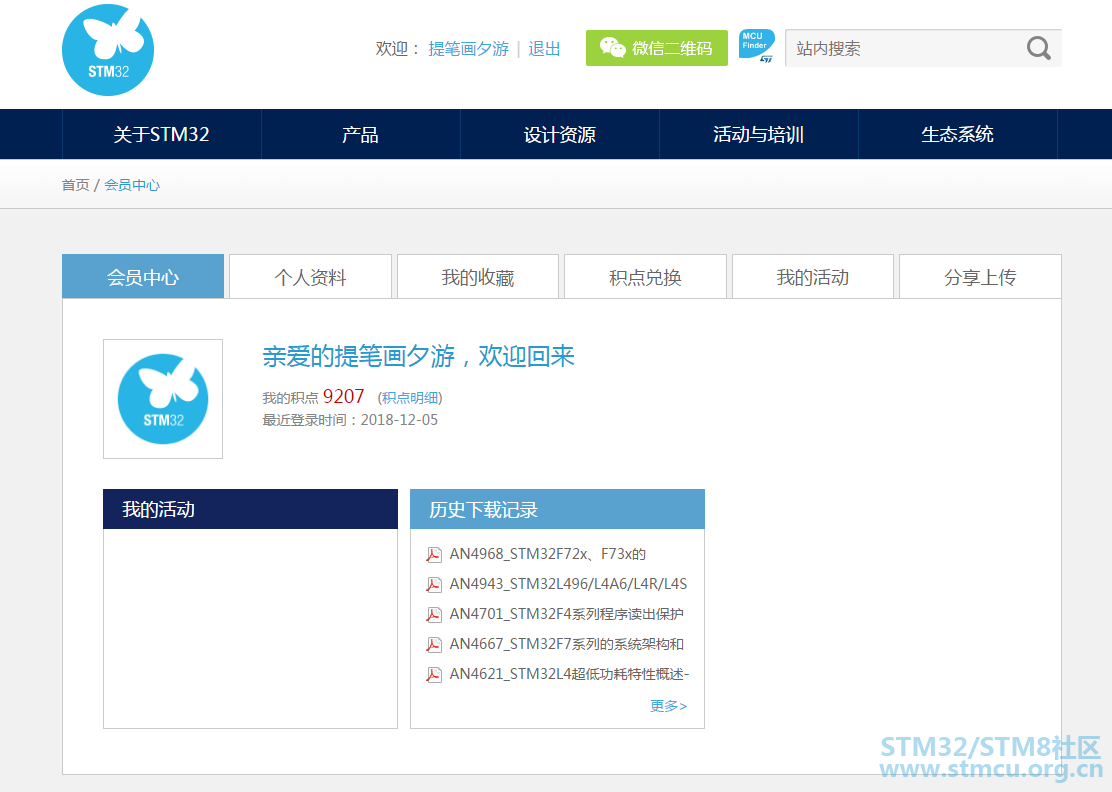Switch to 积点兑换 tab
This screenshot has width=1112, height=792.
[645, 277]
